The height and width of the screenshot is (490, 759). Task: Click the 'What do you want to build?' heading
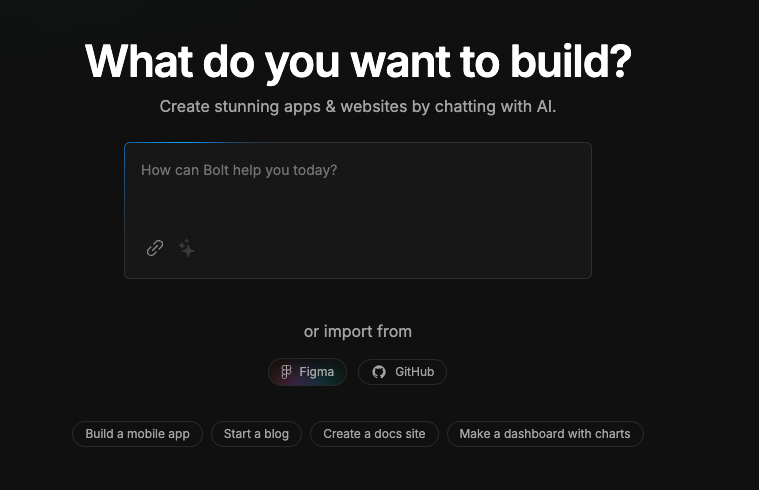[x=358, y=62]
